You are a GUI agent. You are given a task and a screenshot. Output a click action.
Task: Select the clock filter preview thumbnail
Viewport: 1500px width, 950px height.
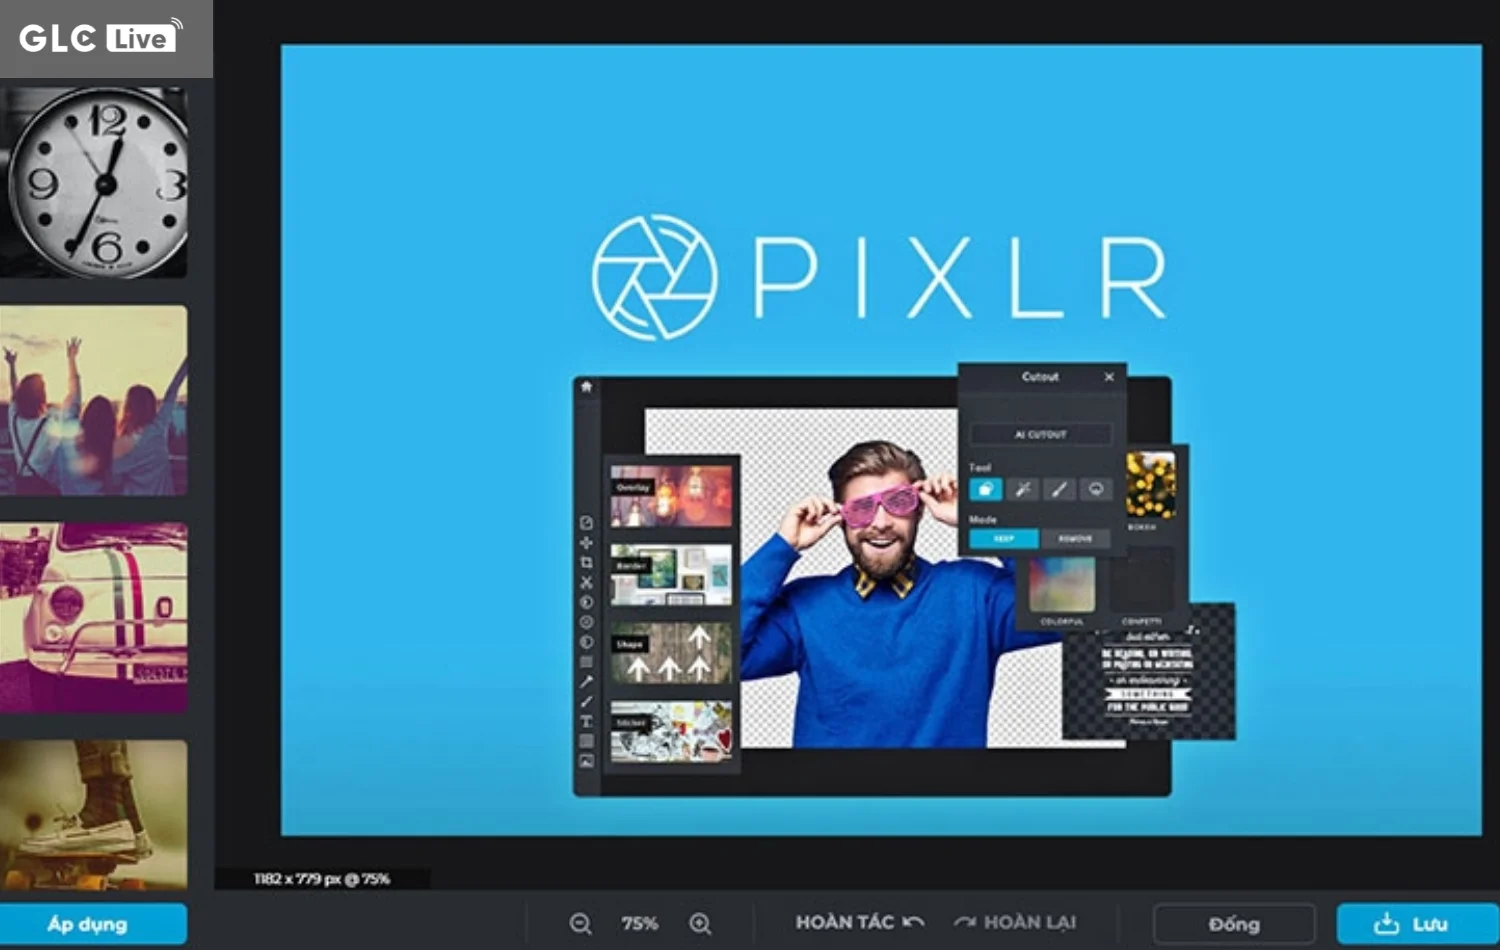93,181
